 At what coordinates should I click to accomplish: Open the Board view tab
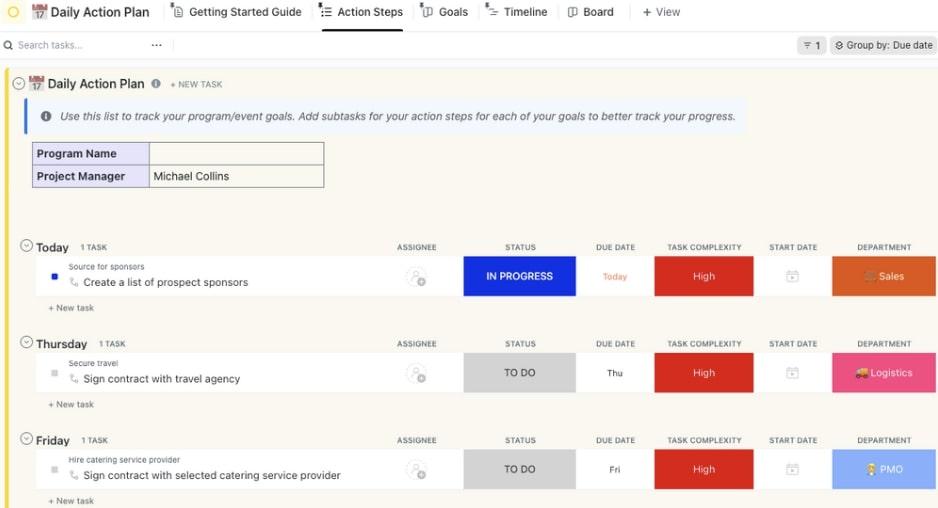pyautogui.click(x=591, y=12)
